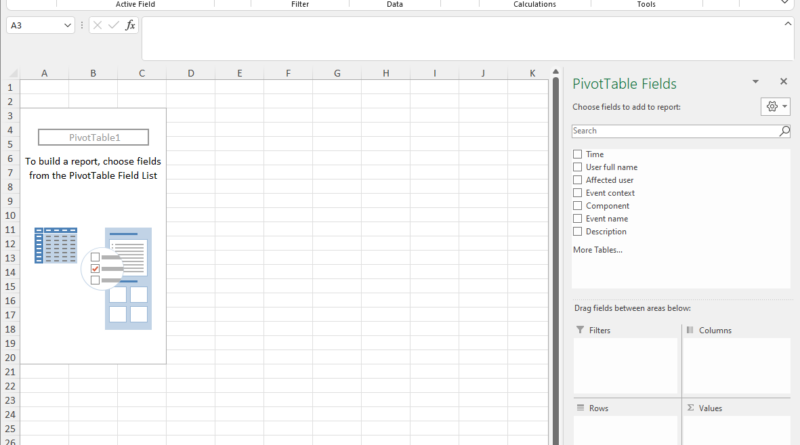Click the formula bar Cancel X icon
The image size is (800, 445).
click(97, 25)
